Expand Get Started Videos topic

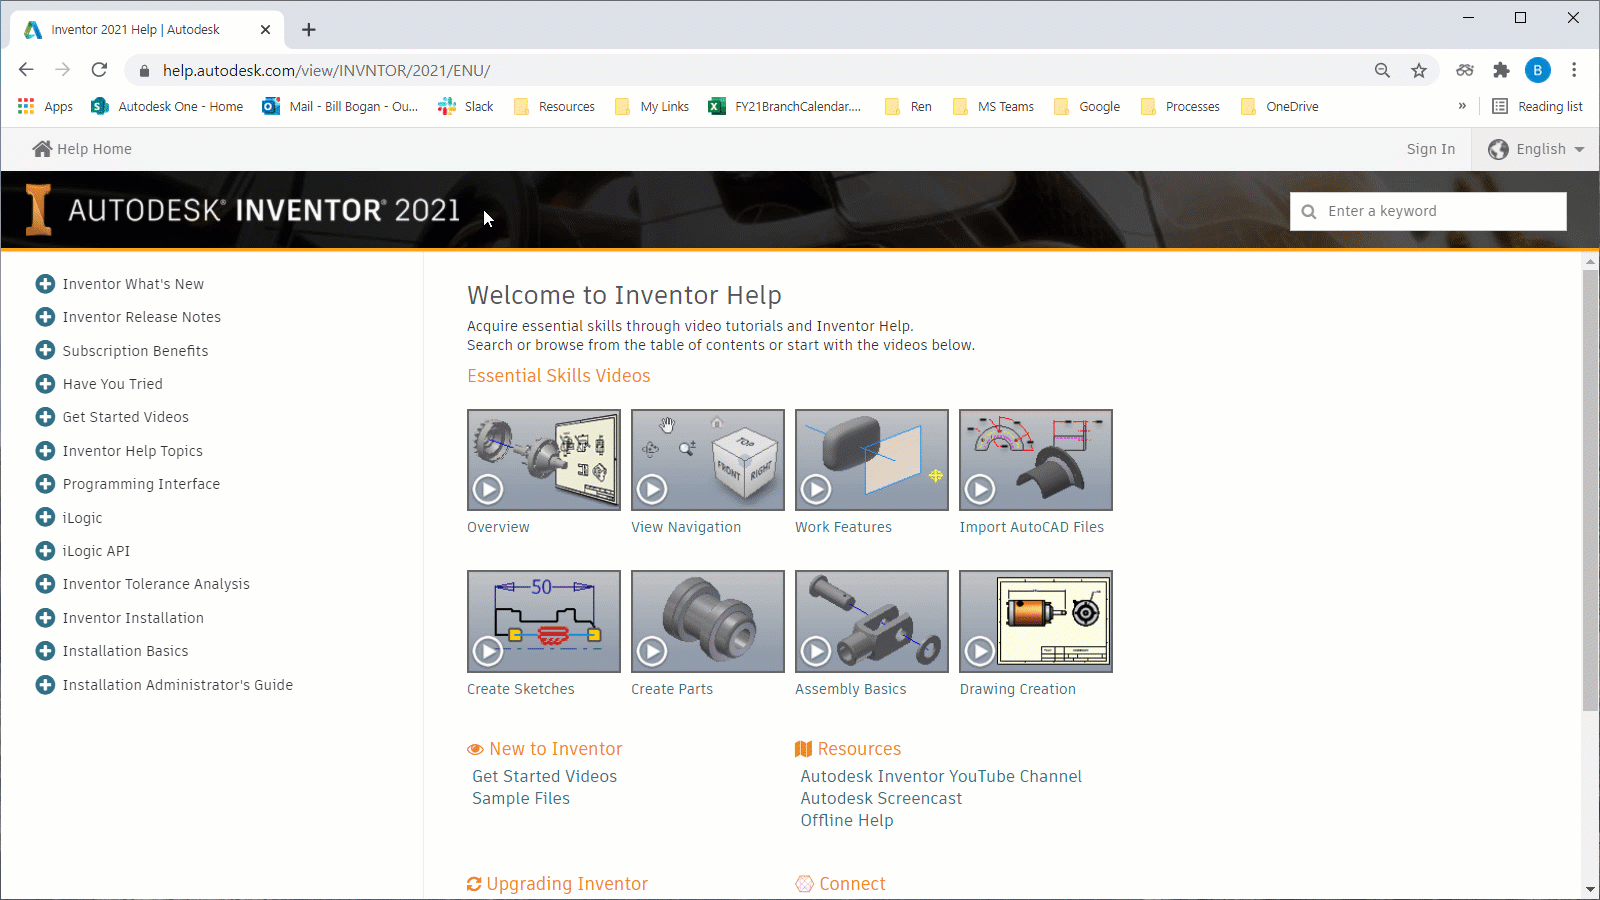pyautogui.click(x=45, y=417)
